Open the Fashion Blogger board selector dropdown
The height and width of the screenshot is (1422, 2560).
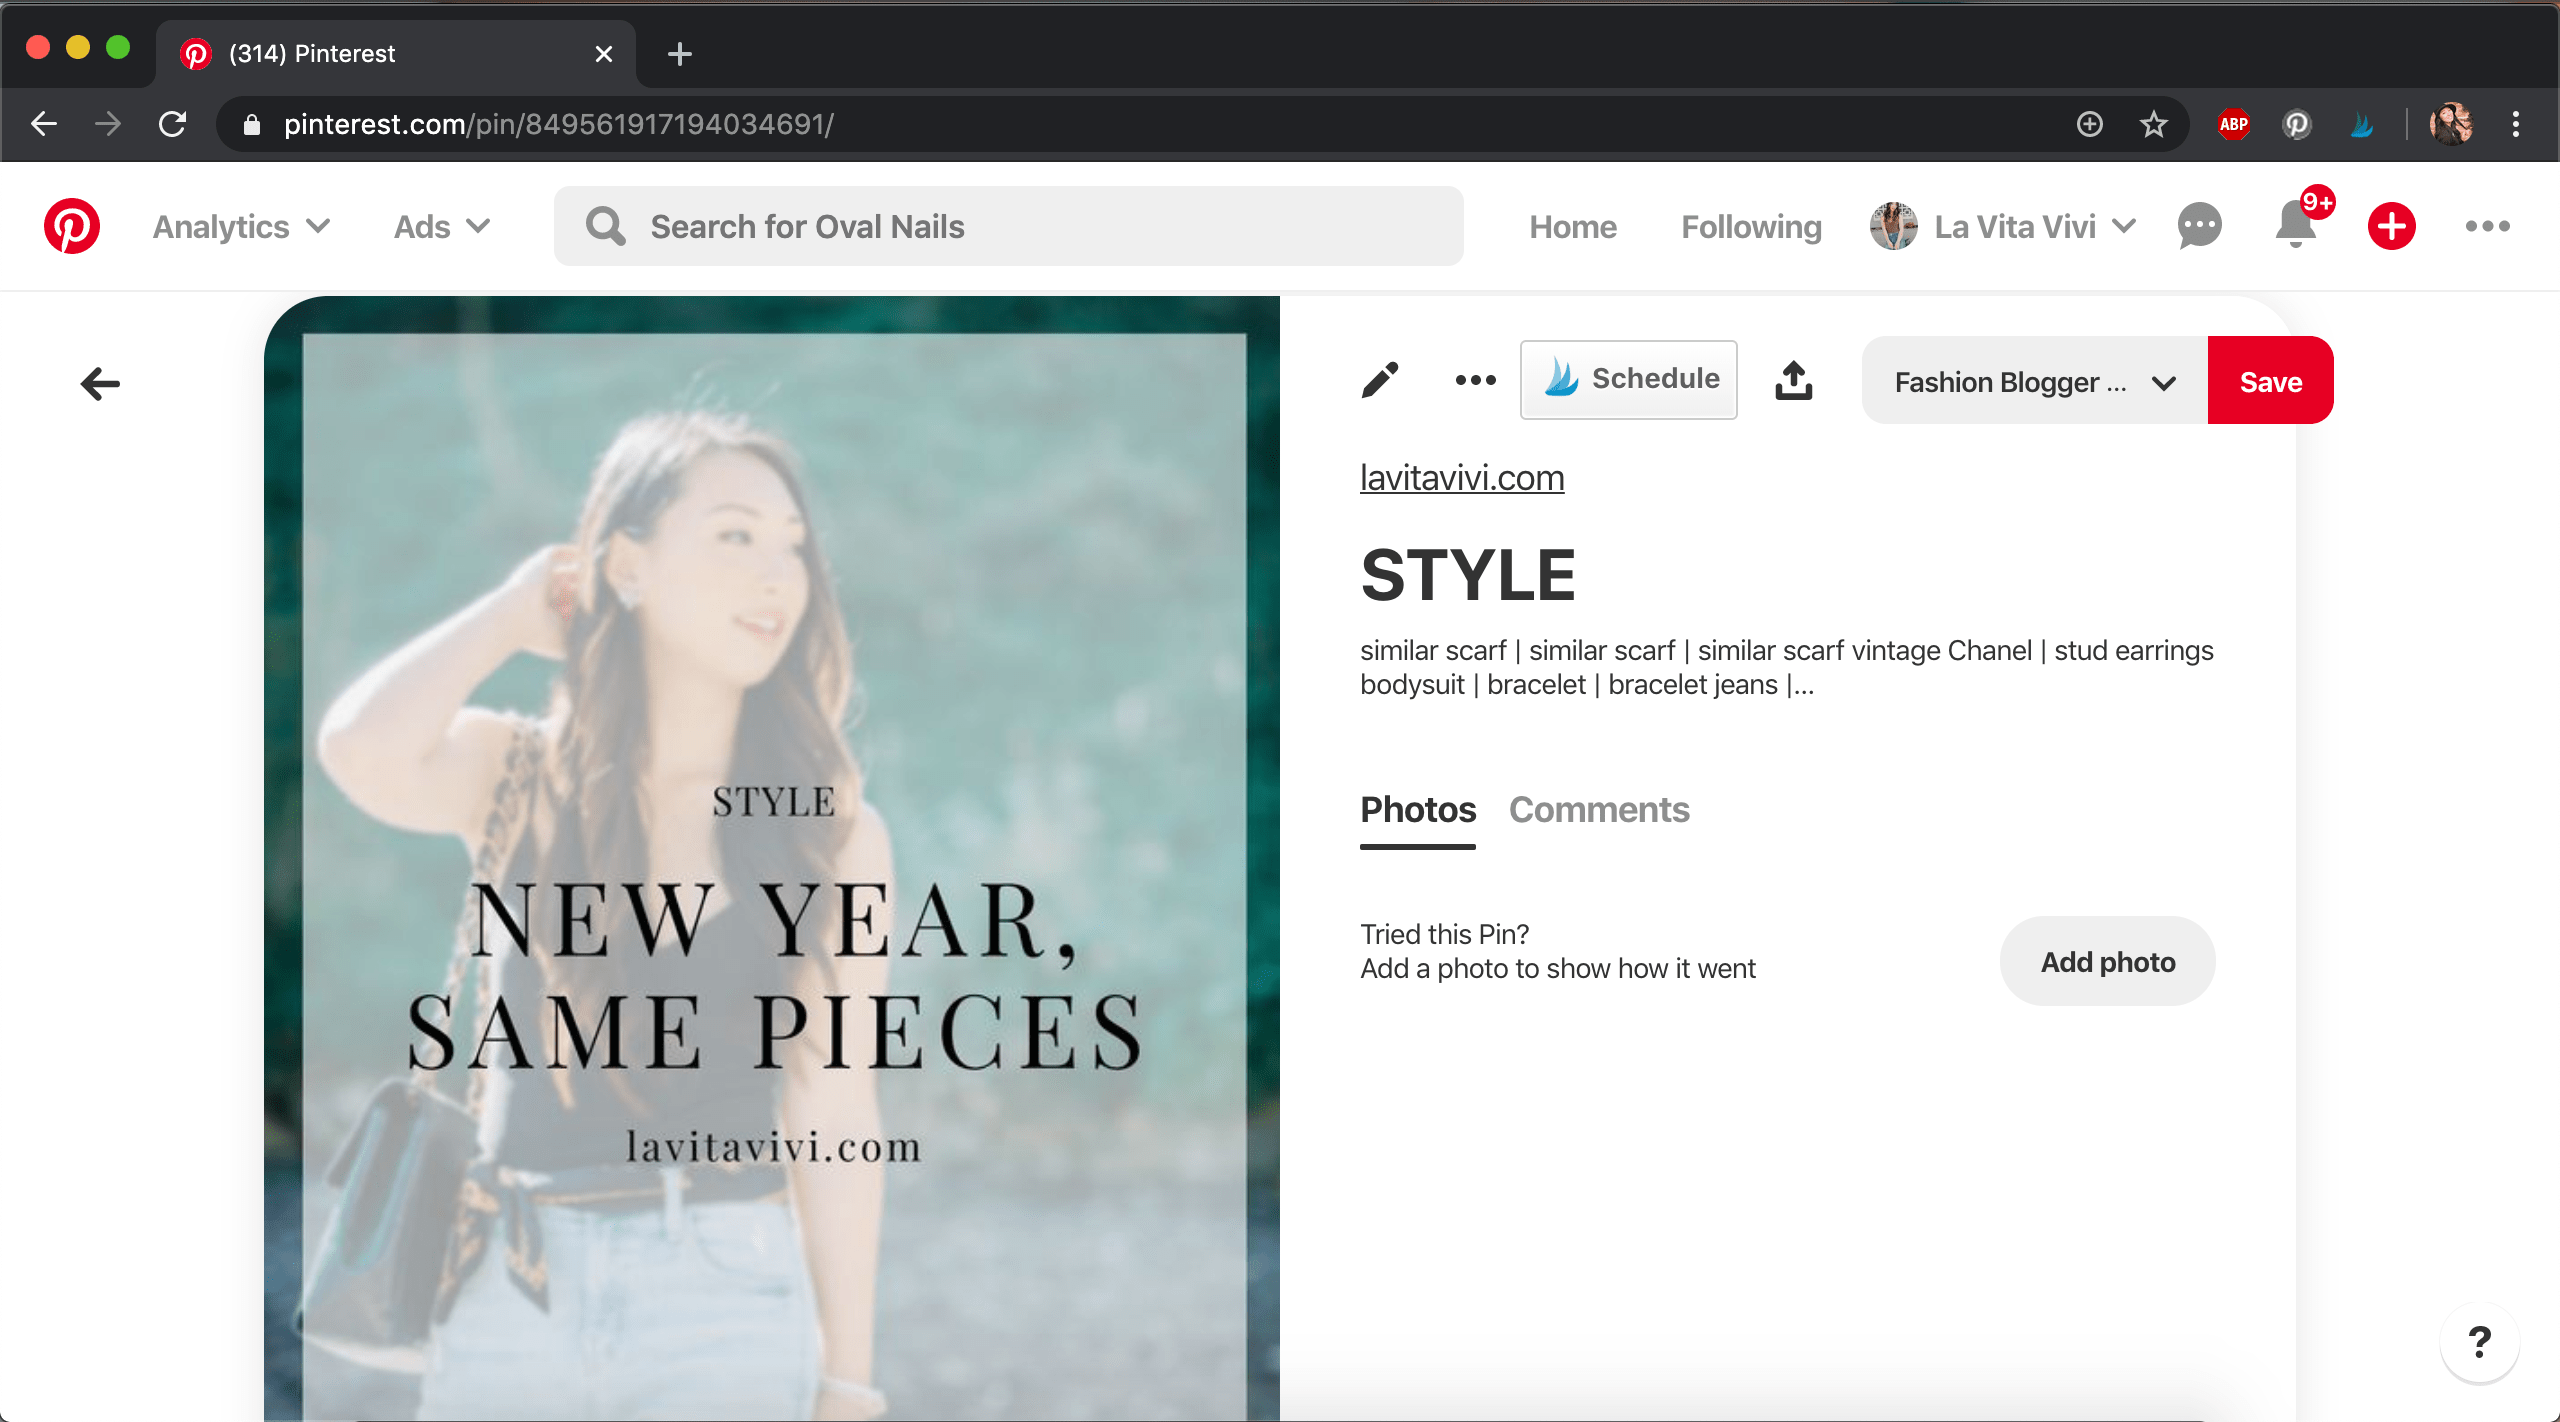(x=2033, y=381)
